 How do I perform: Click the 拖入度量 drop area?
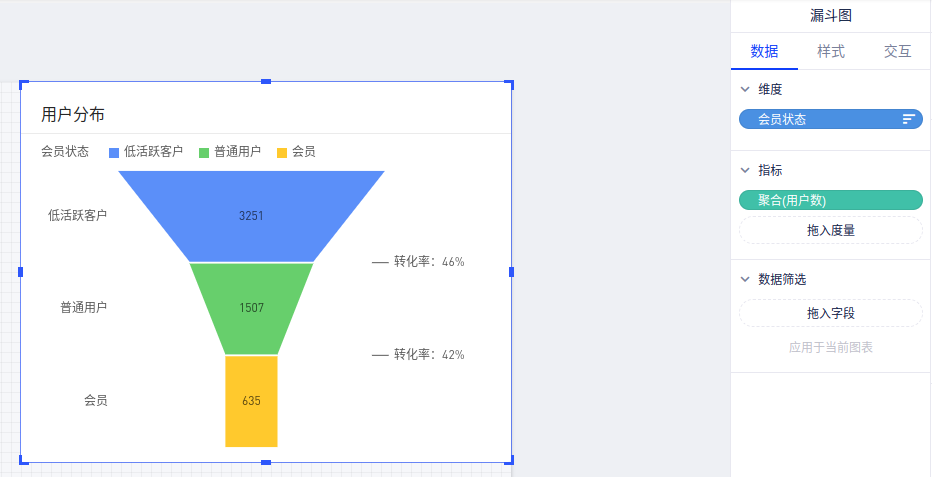tap(830, 230)
